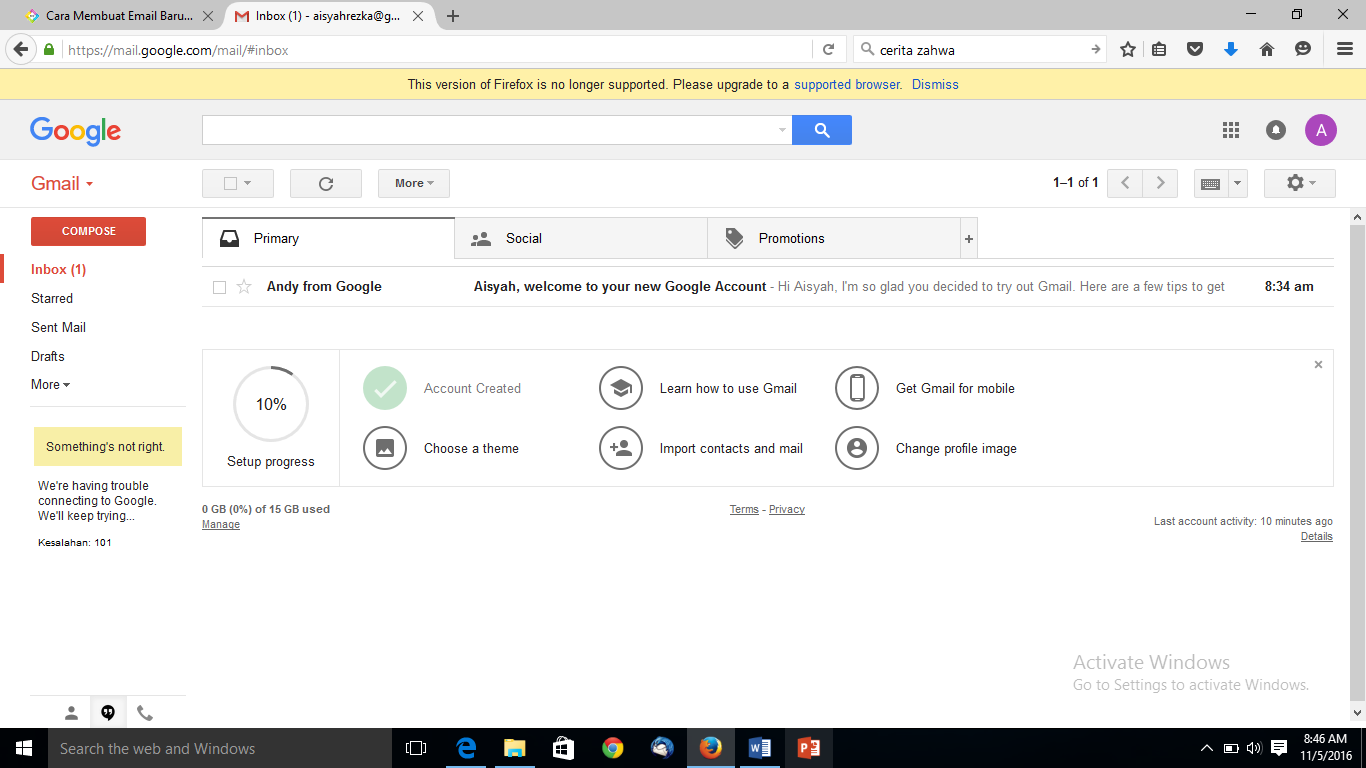Open input tools keyboard icon
1366x768 pixels.
[x=1210, y=184]
